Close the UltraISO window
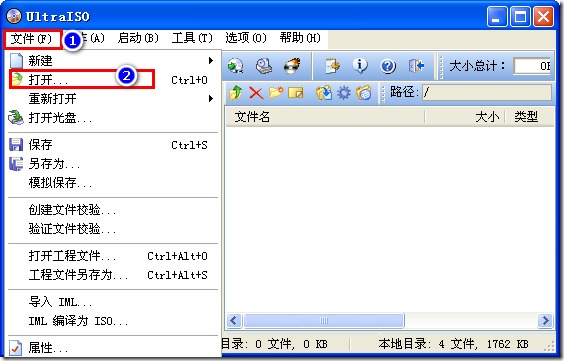 pos(543,16)
